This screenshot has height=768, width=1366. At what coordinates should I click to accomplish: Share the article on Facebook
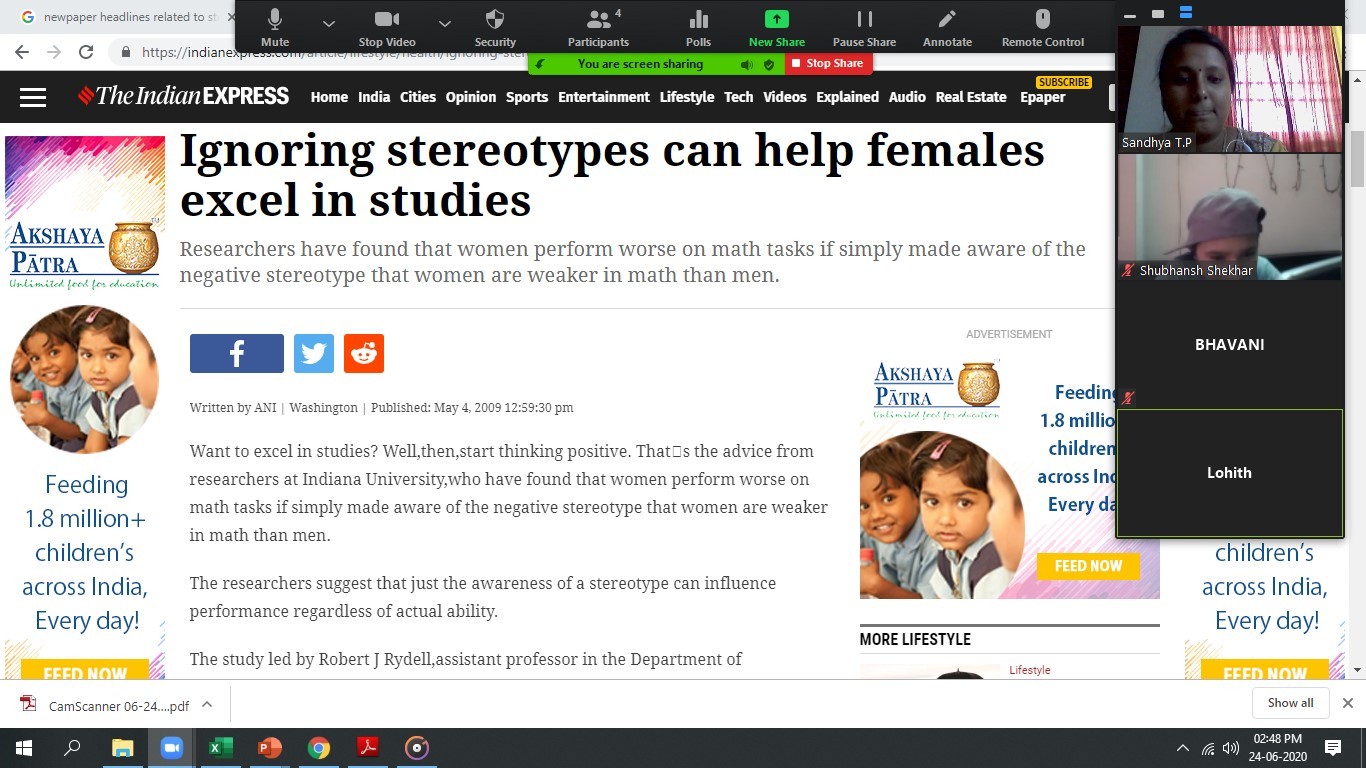237,354
